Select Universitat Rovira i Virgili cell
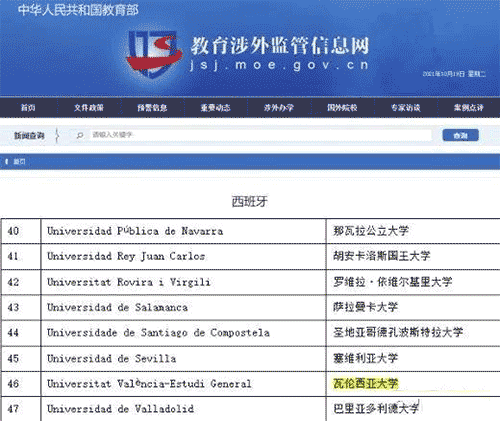This screenshot has width=500, height=421. 183,282
